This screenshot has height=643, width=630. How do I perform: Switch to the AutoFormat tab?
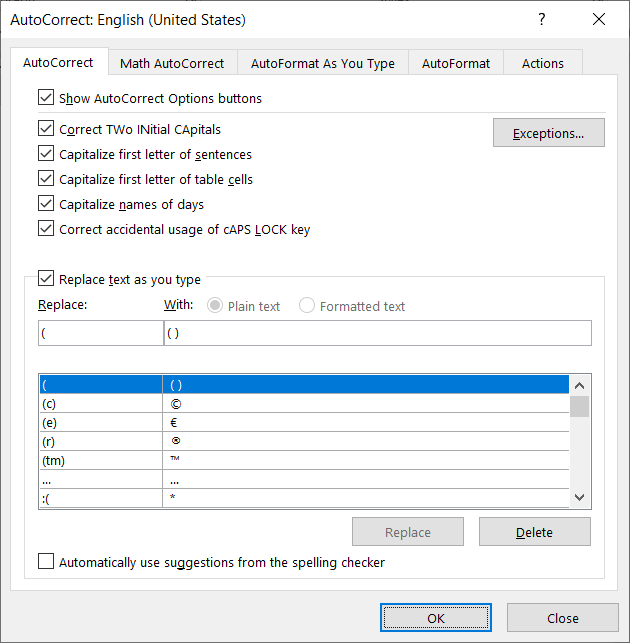(456, 64)
